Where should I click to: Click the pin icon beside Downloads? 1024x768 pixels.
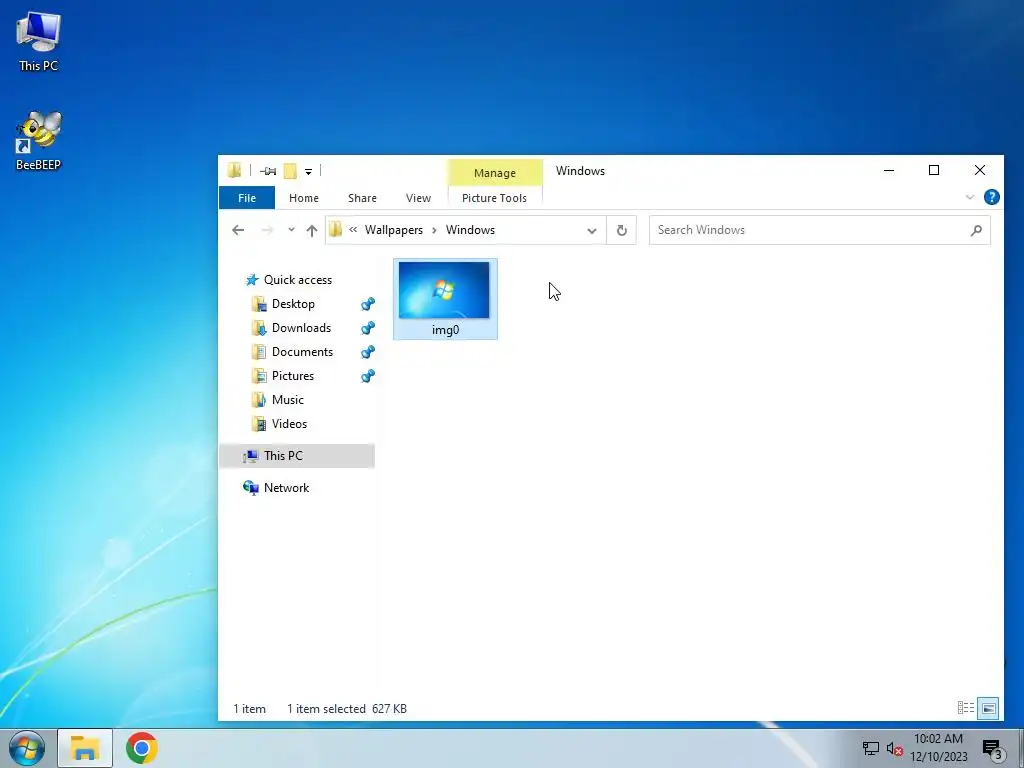click(368, 328)
